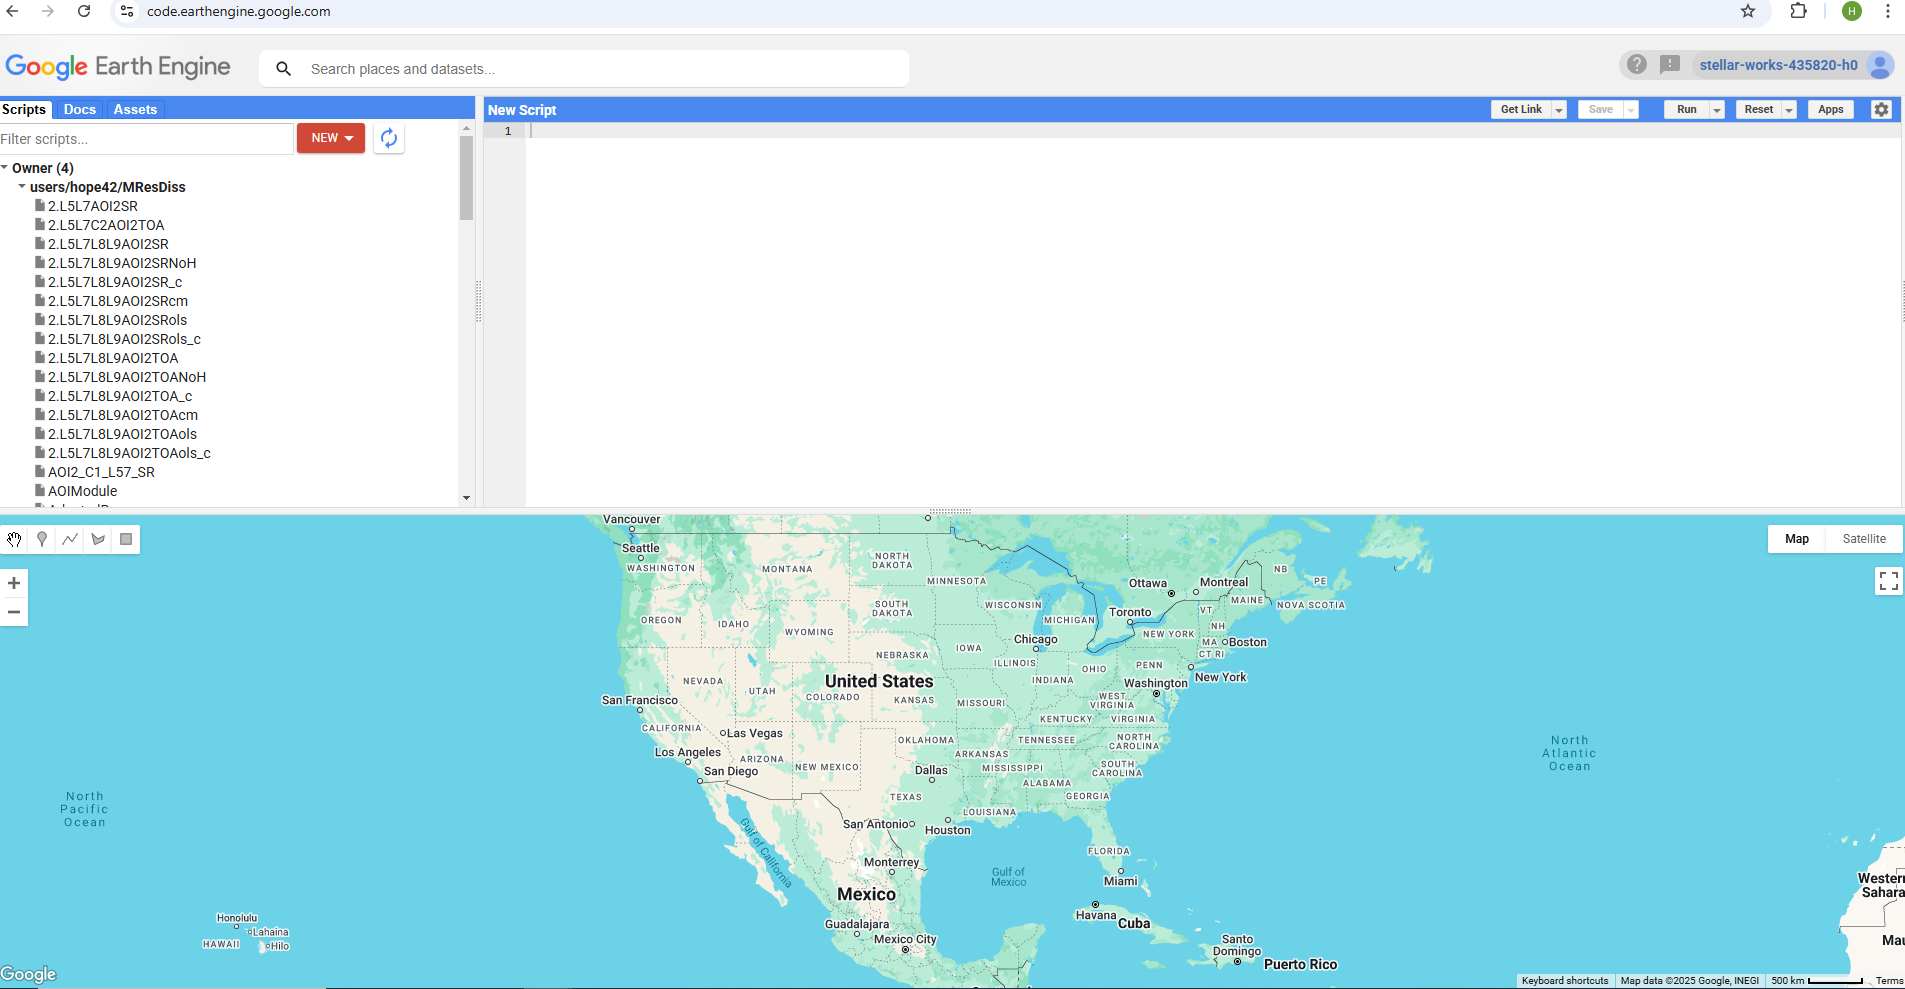The width and height of the screenshot is (1905, 989).
Task: Select the hand pan map tool
Action: click(14, 539)
